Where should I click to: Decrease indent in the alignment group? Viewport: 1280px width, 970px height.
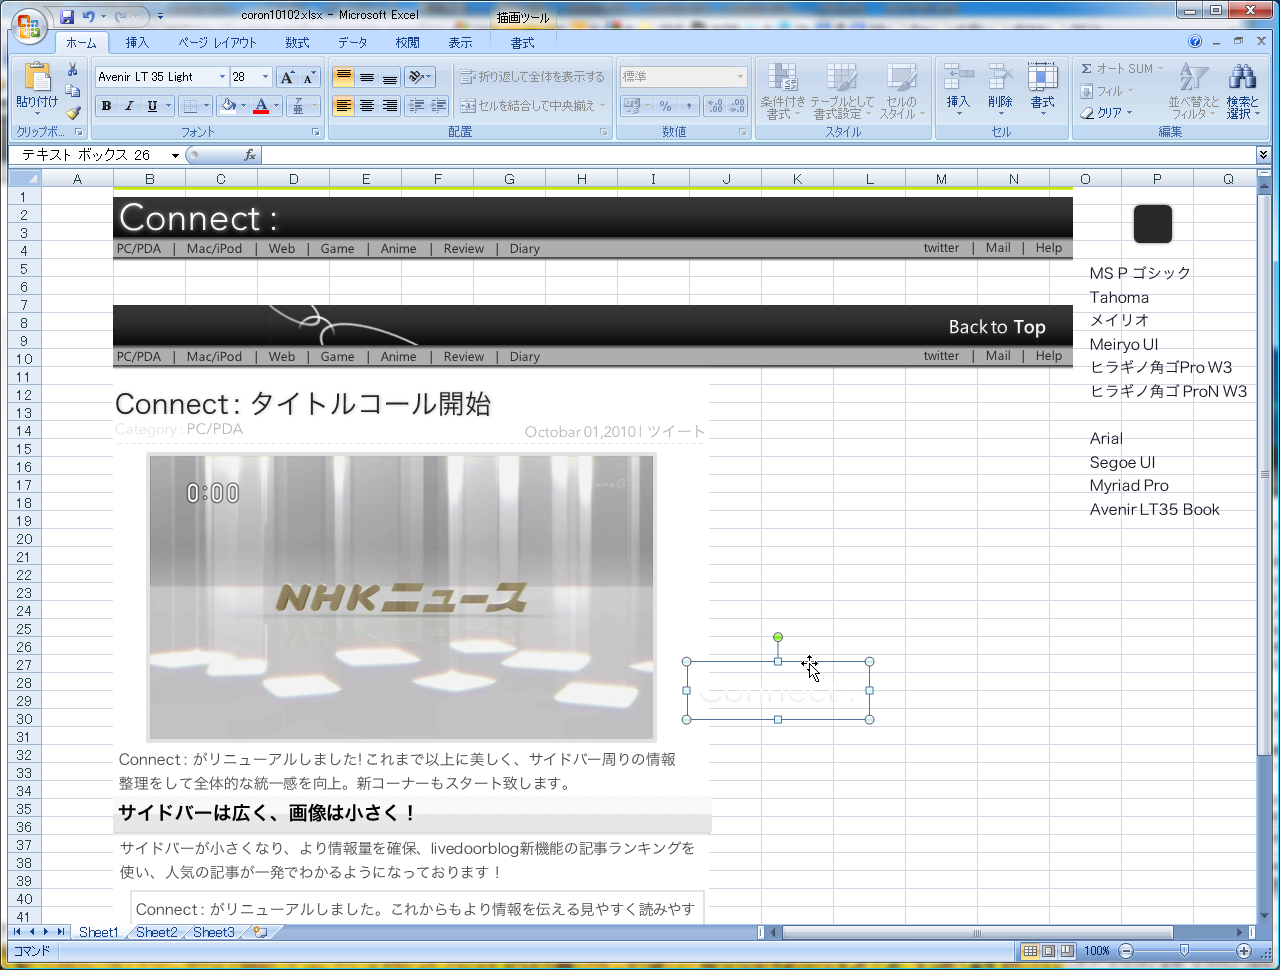pos(417,106)
